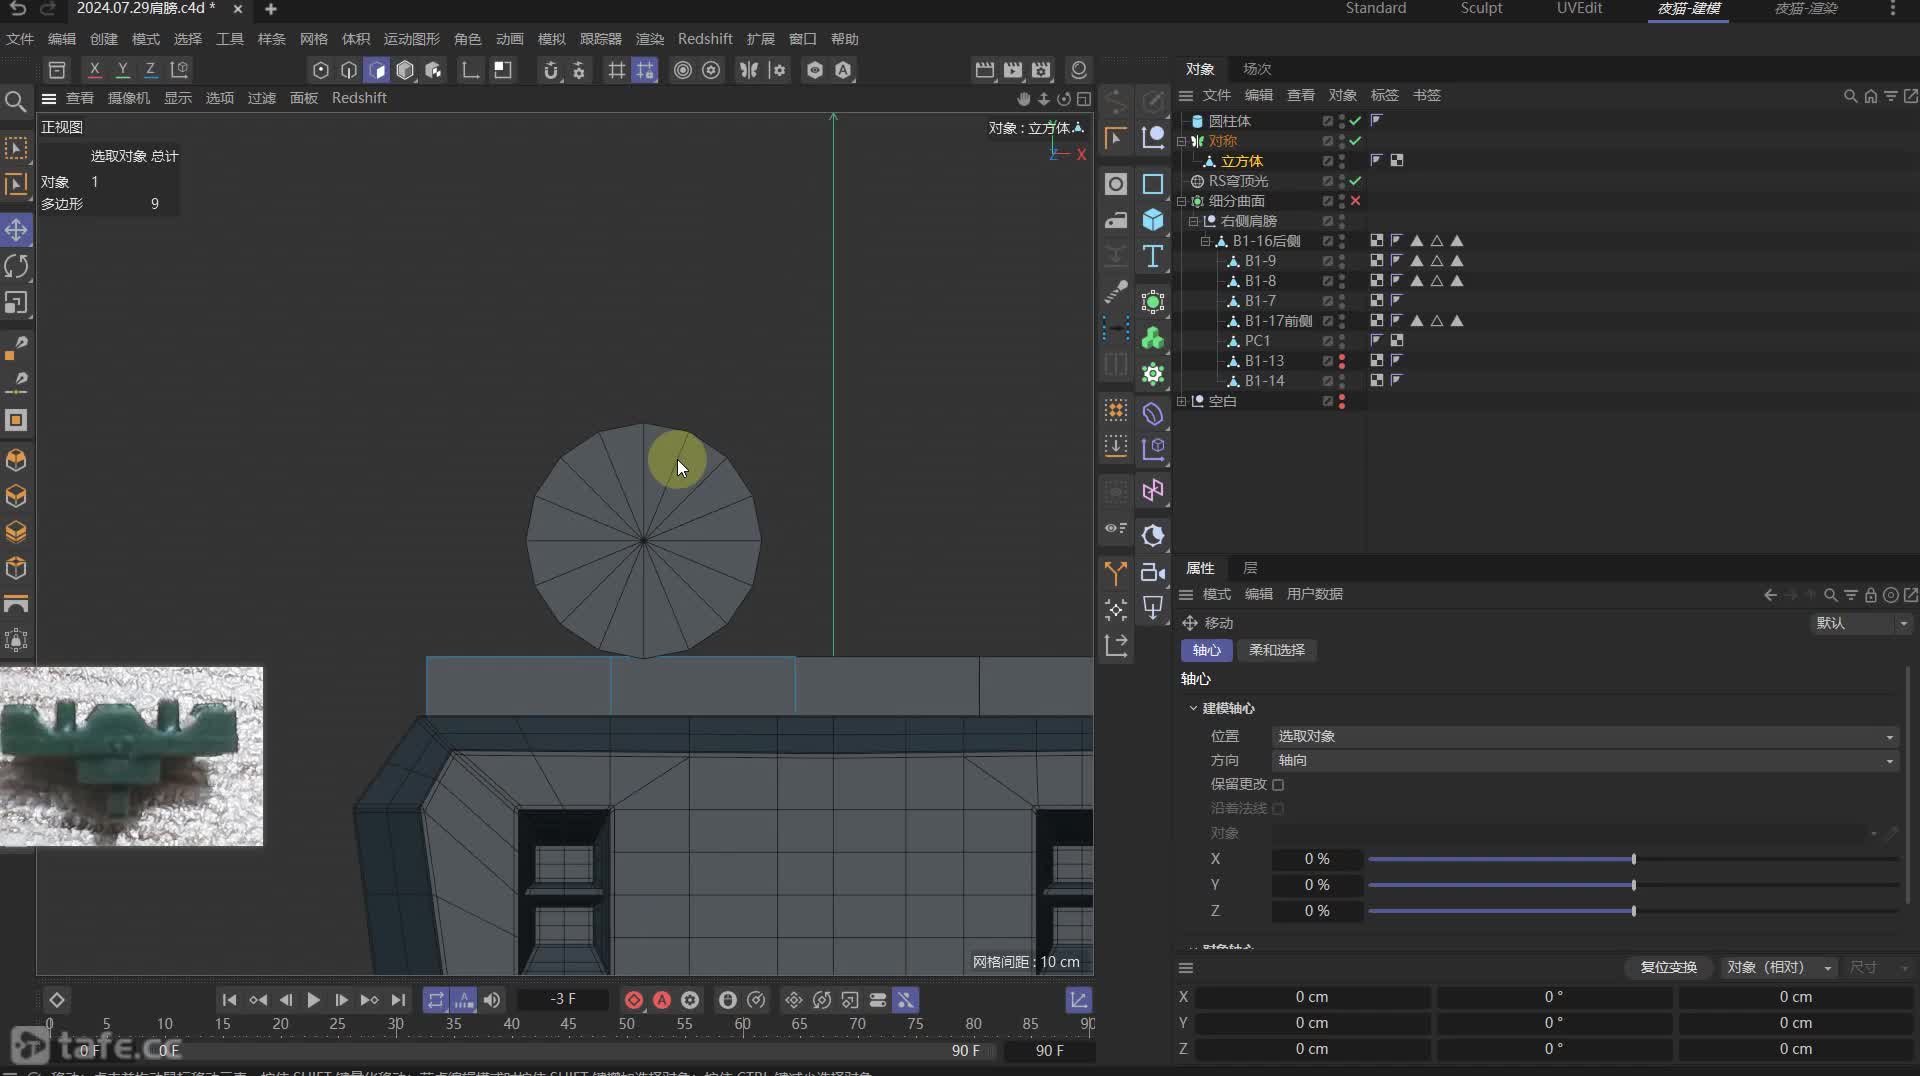Click the reference image thumbnail
Screen dimensions: 1920x1076
click(132, 756)
